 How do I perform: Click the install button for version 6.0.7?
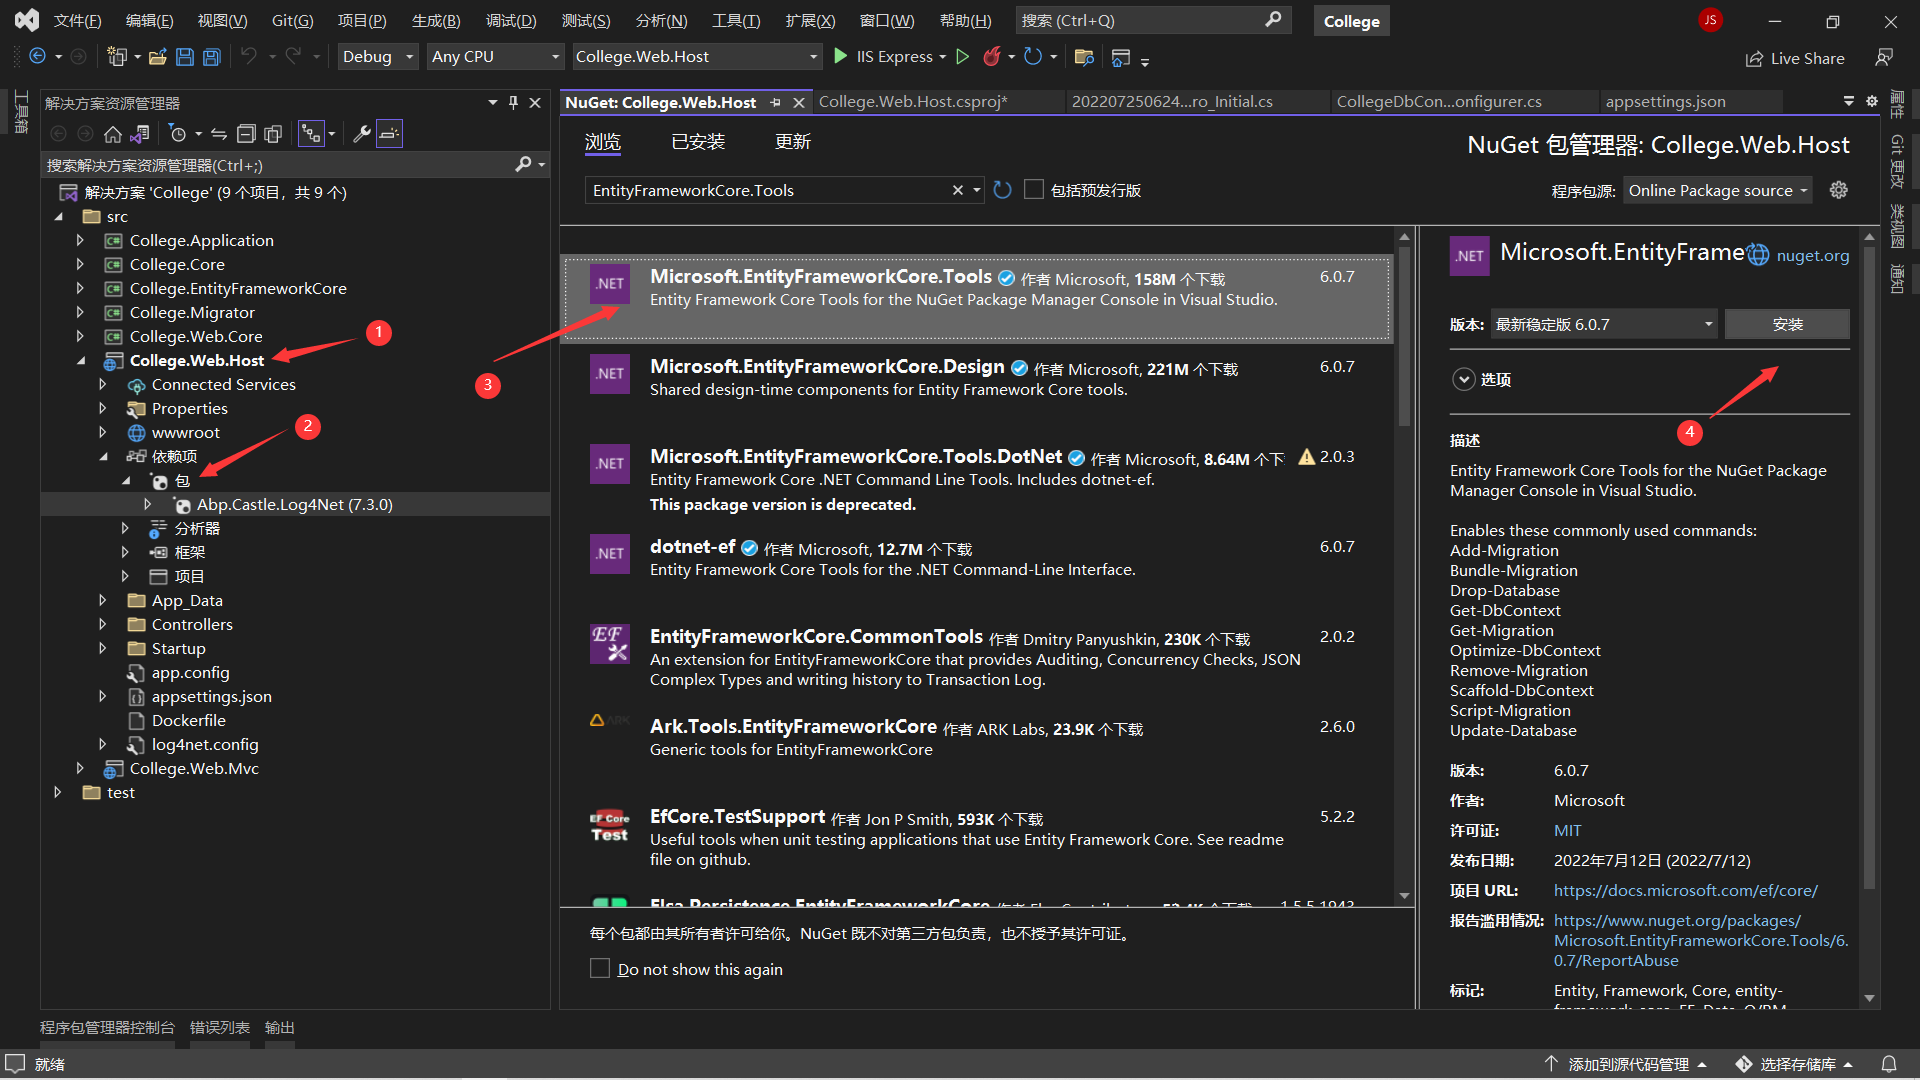(1787, 324)
